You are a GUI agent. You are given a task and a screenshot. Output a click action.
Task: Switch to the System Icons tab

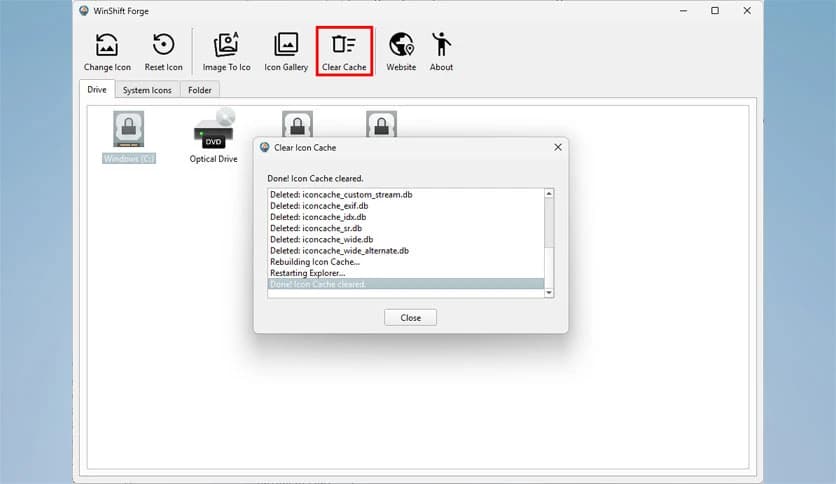(x=147, y=90)
